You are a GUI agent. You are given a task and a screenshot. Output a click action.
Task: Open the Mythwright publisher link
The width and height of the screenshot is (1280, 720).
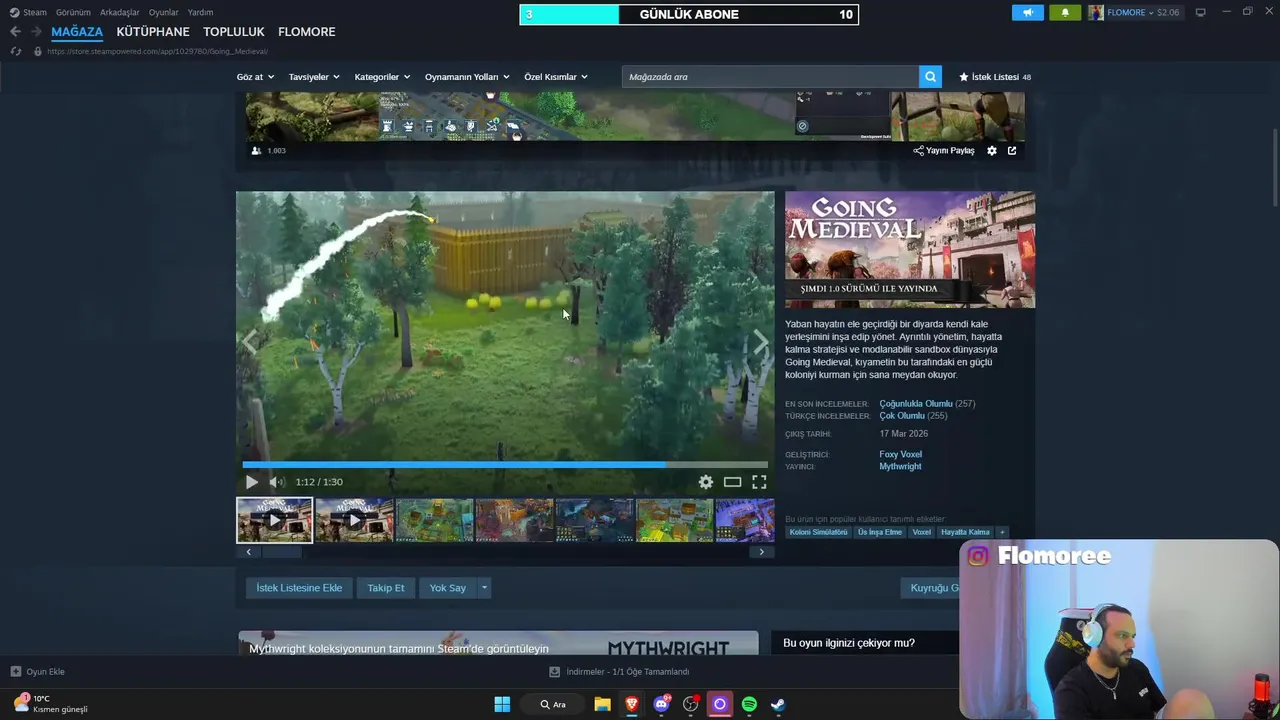[x=900, y=467]
